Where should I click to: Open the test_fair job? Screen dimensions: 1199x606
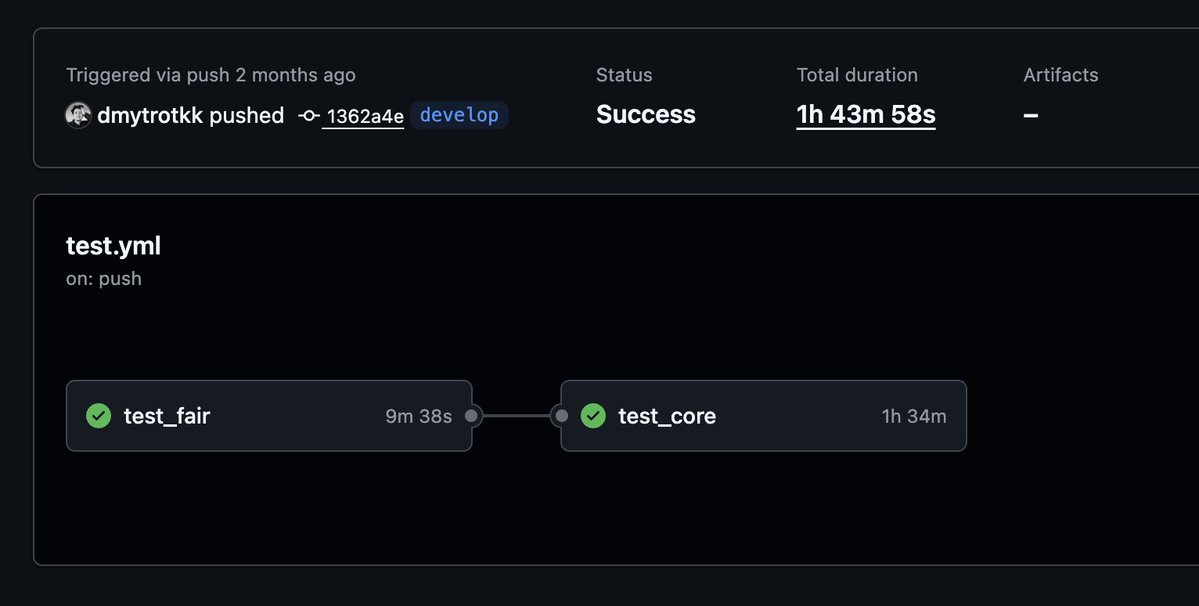coord(269,416)
